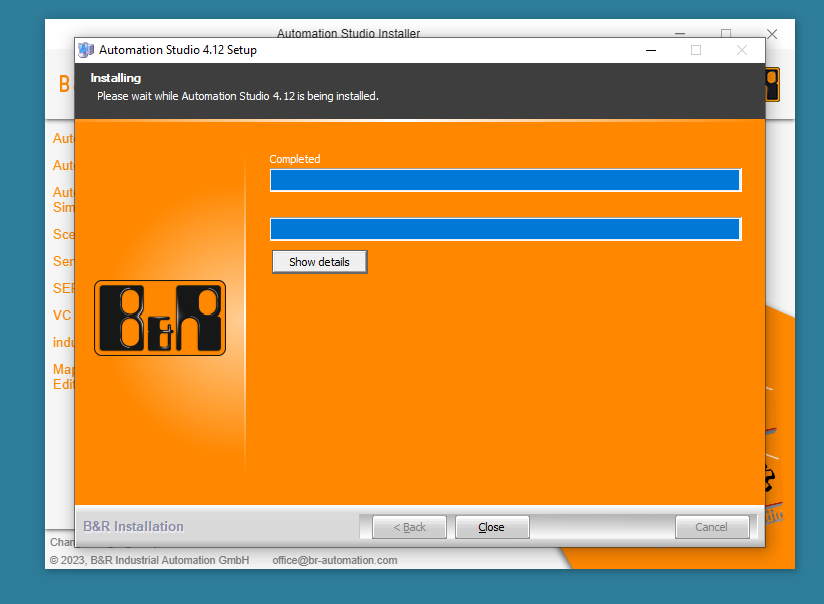This screenshot has width=824, height=604.
Task: Click the 2023 B&R Industrial Automation copyright text
Action: [149, 560]
